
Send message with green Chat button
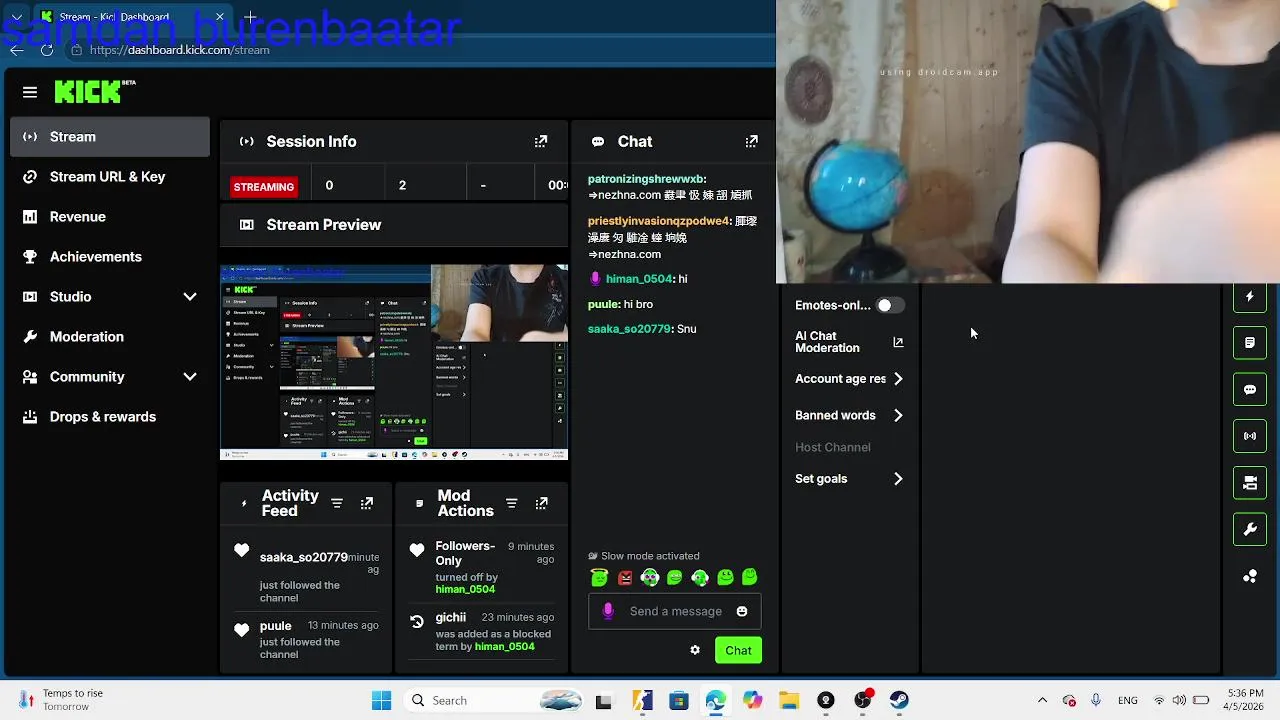[738, 650]
